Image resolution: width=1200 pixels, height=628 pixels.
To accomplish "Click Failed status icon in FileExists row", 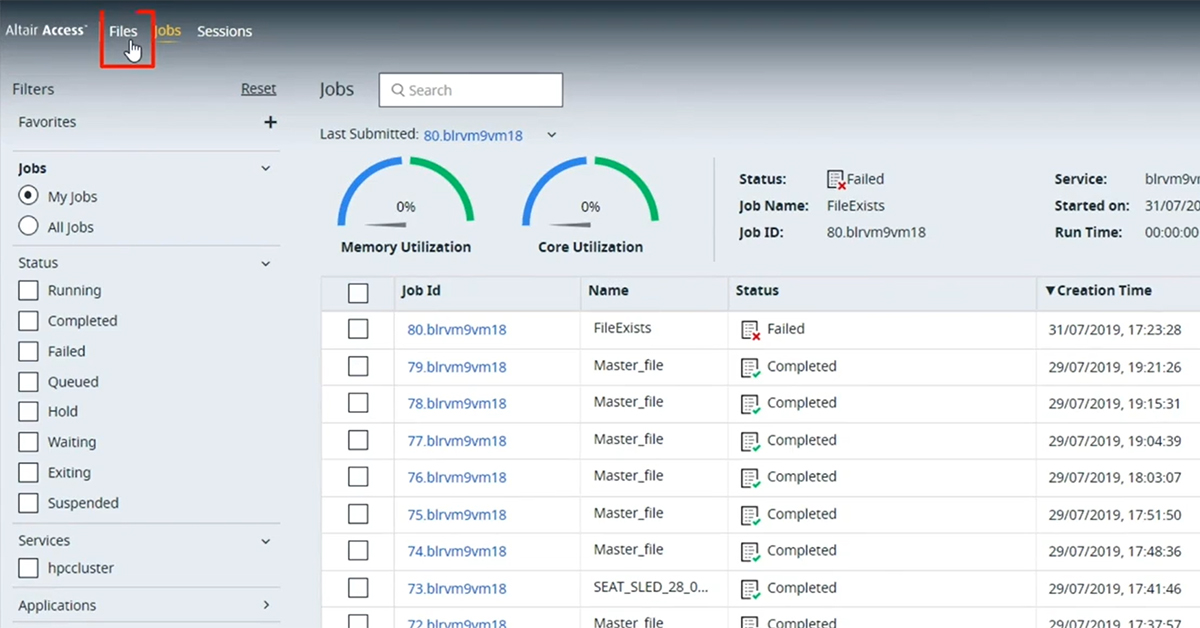I will (x=750, y=330).
